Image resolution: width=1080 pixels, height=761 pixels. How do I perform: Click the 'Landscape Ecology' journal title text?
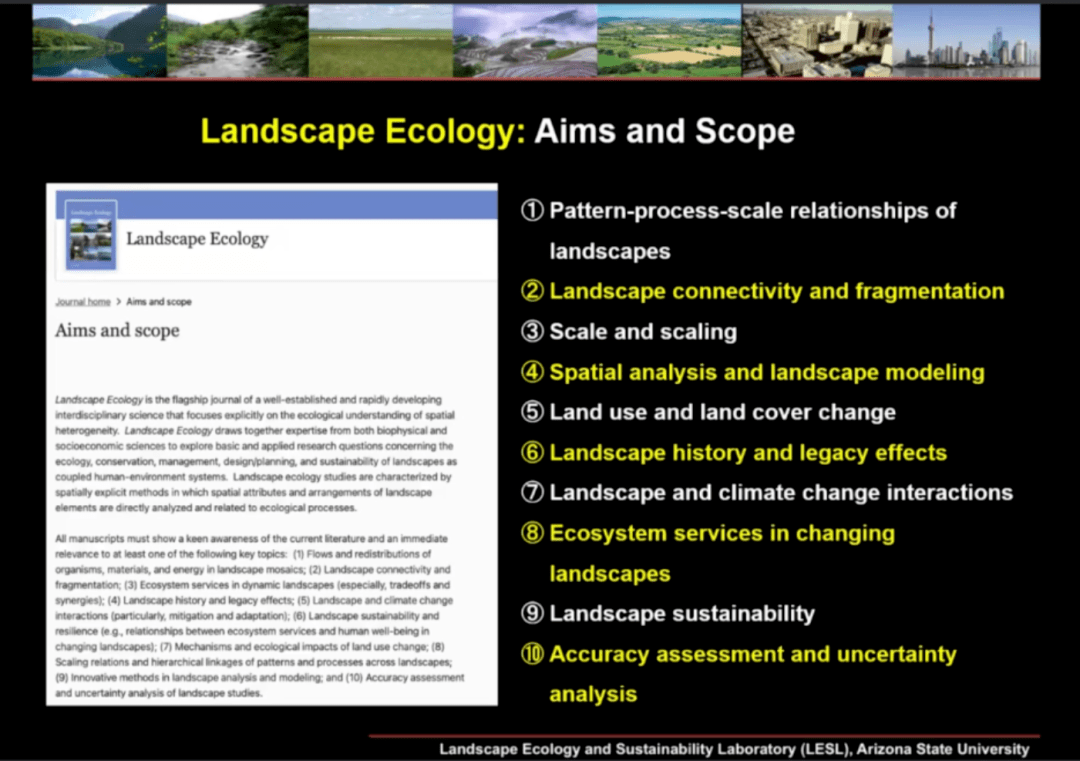(197, 239)
